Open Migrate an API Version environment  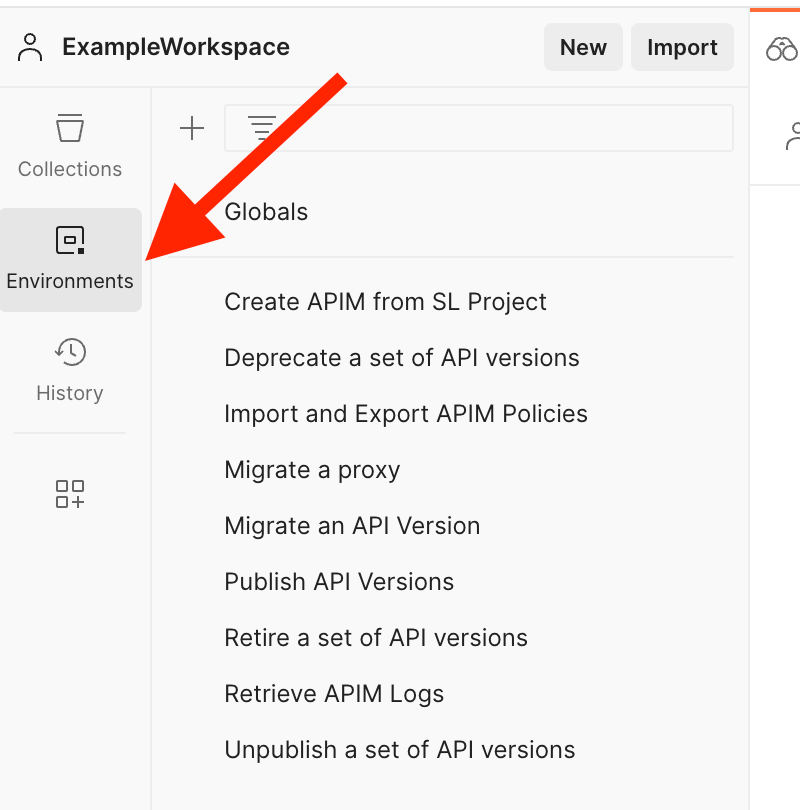(352, 526)
